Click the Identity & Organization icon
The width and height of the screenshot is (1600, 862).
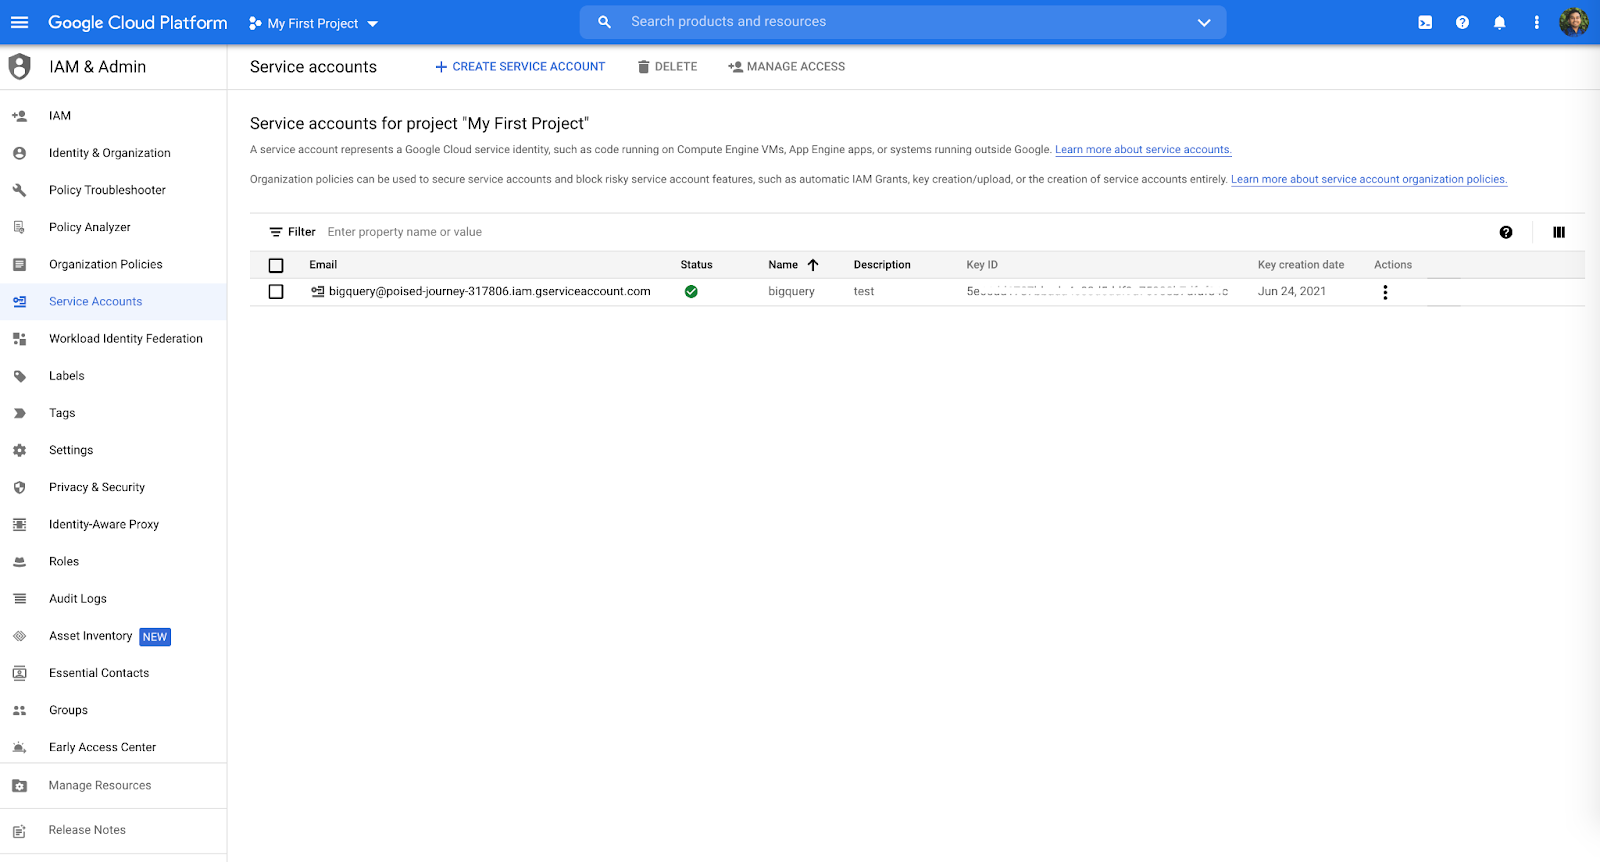(x=19, y=153)
